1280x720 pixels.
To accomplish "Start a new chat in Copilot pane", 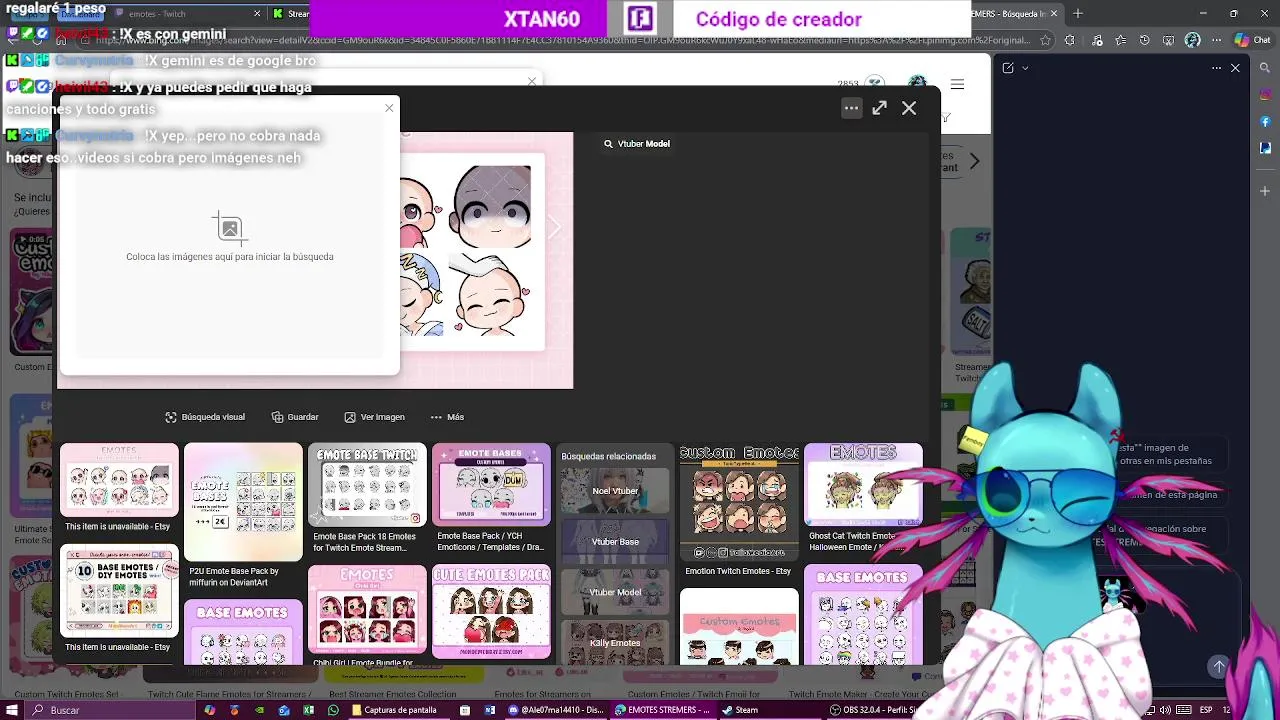I will point(1008,68).
